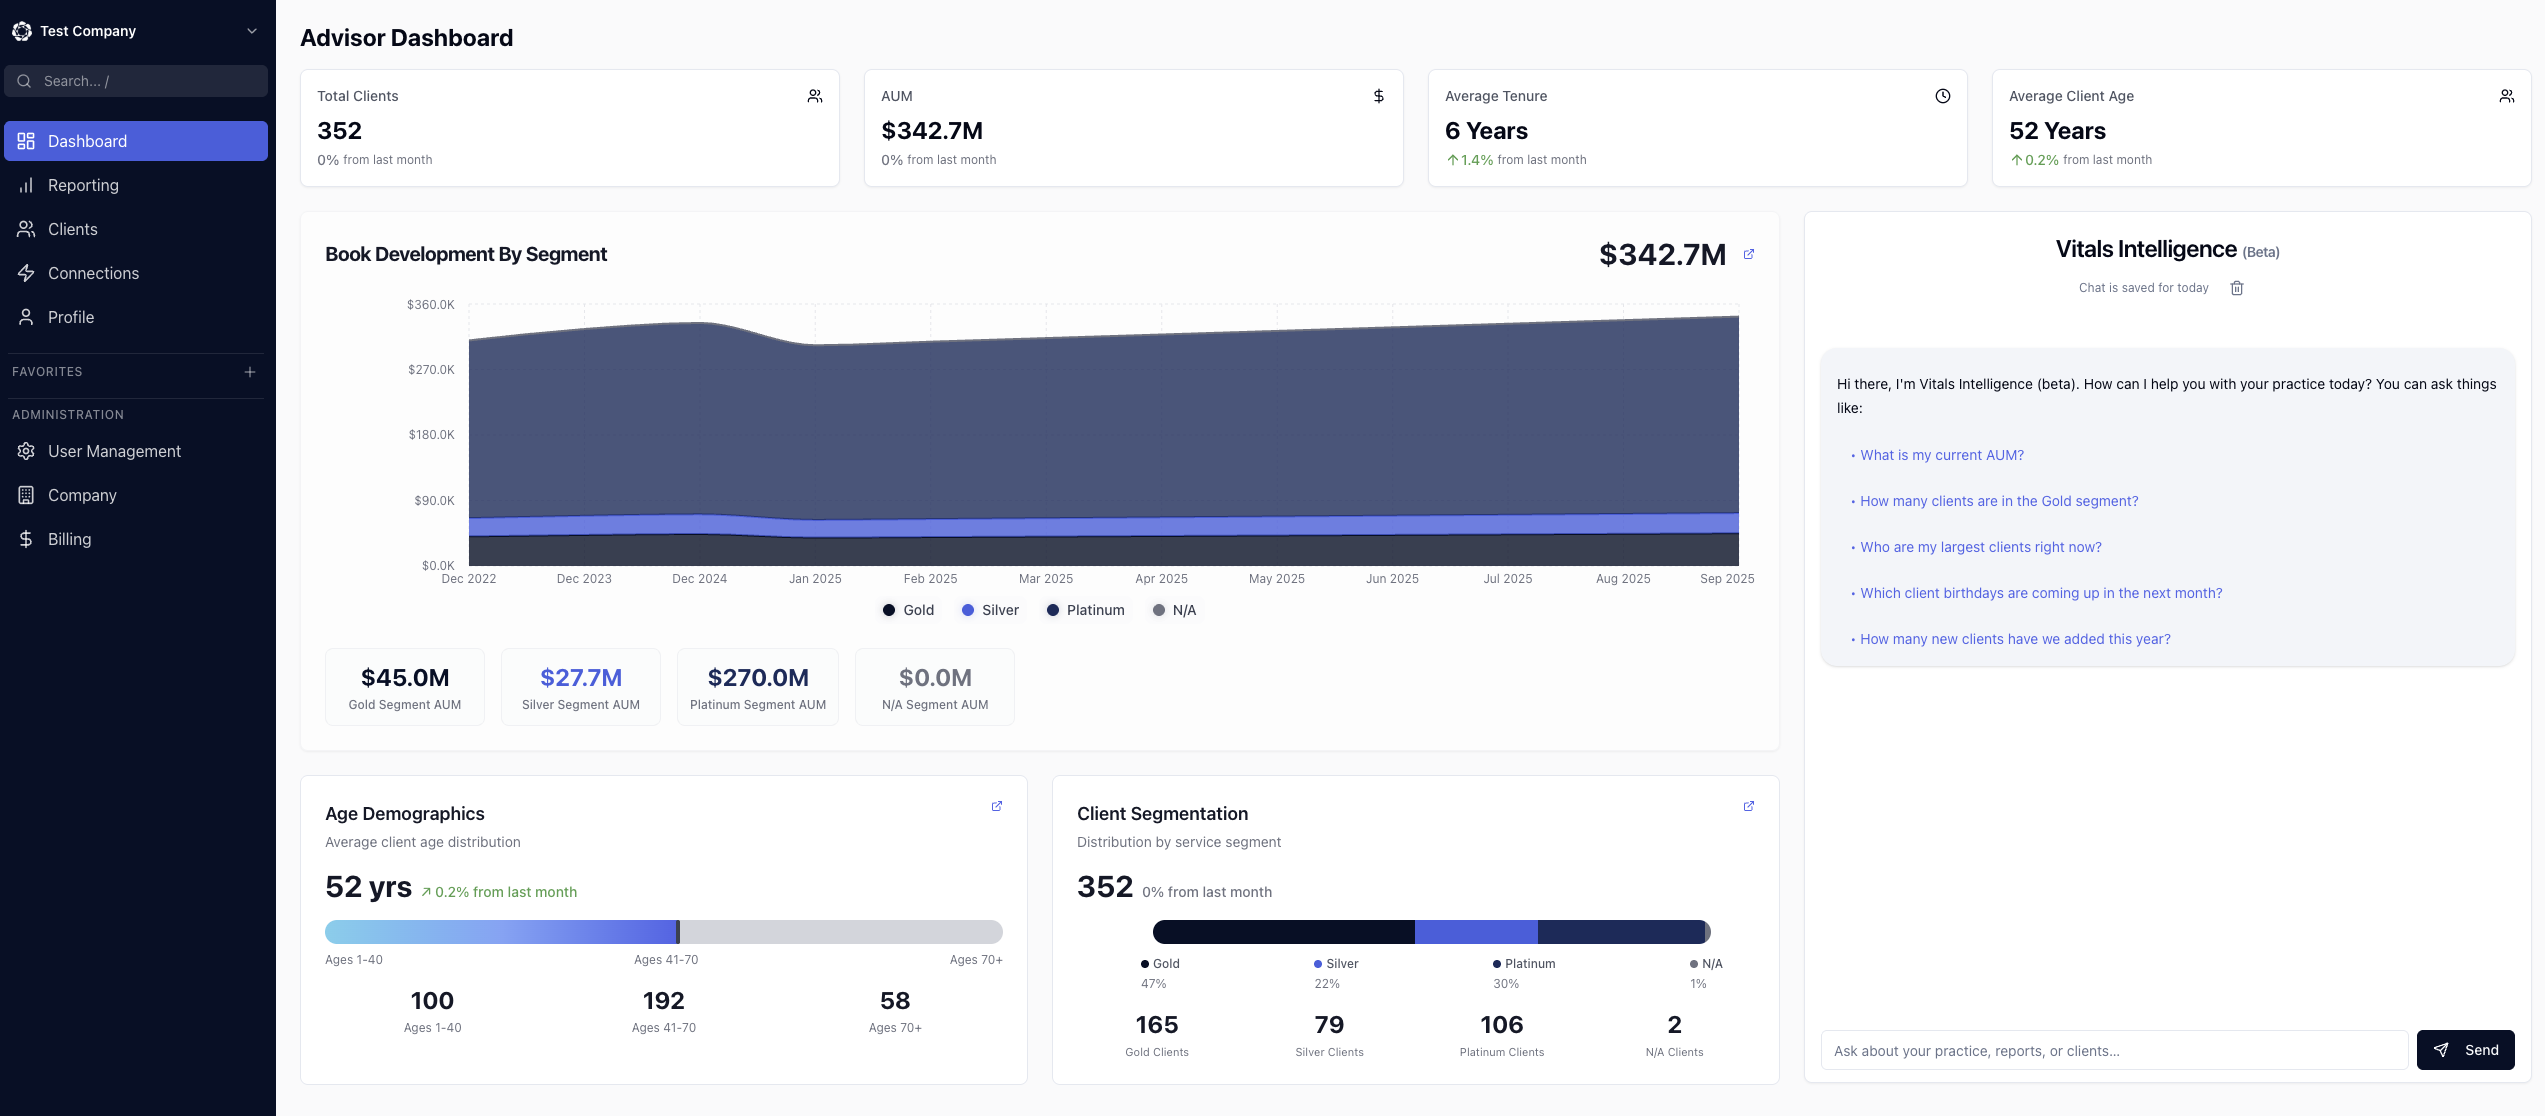The width and height of the screenshot is (2545, 1116).
Task: Open Book Development external link icon
Action: click(x=1748, y=254)
